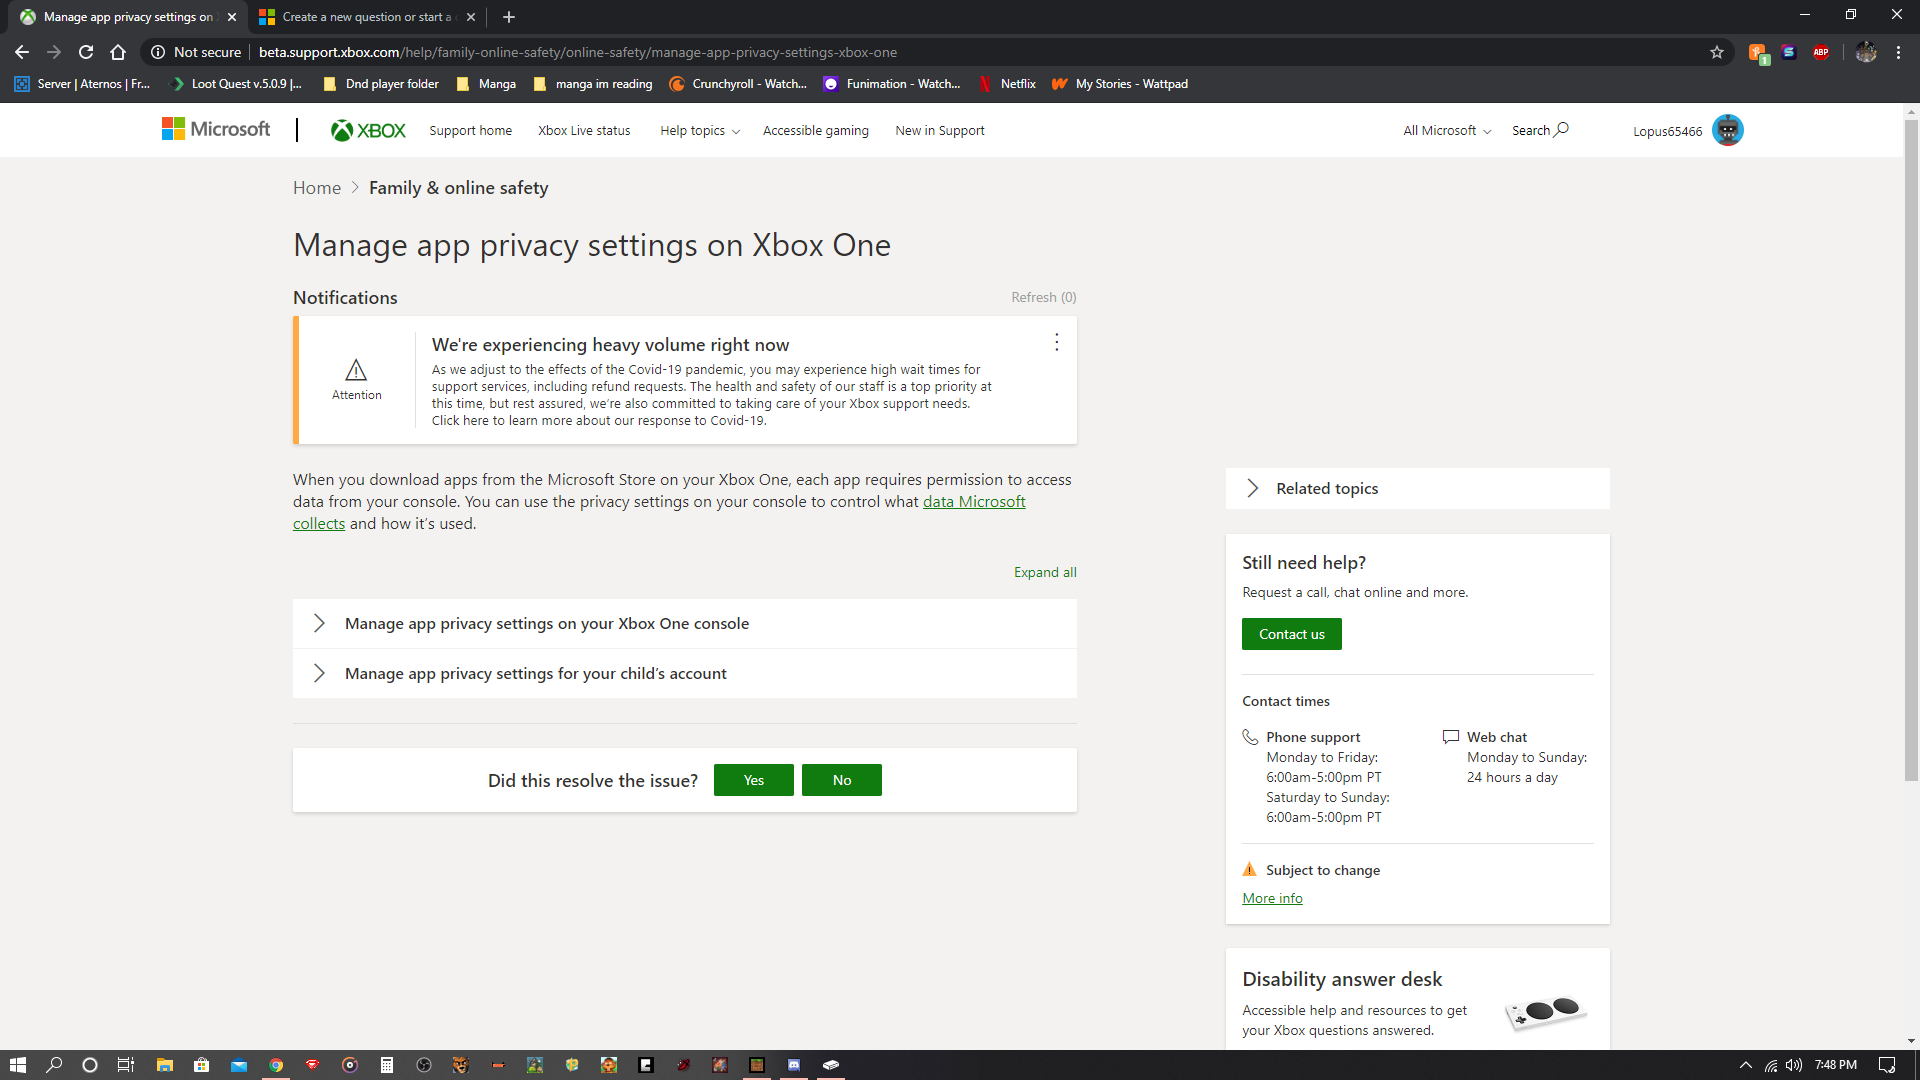
Task: Expand the Help topics menu
Action: 700,131
